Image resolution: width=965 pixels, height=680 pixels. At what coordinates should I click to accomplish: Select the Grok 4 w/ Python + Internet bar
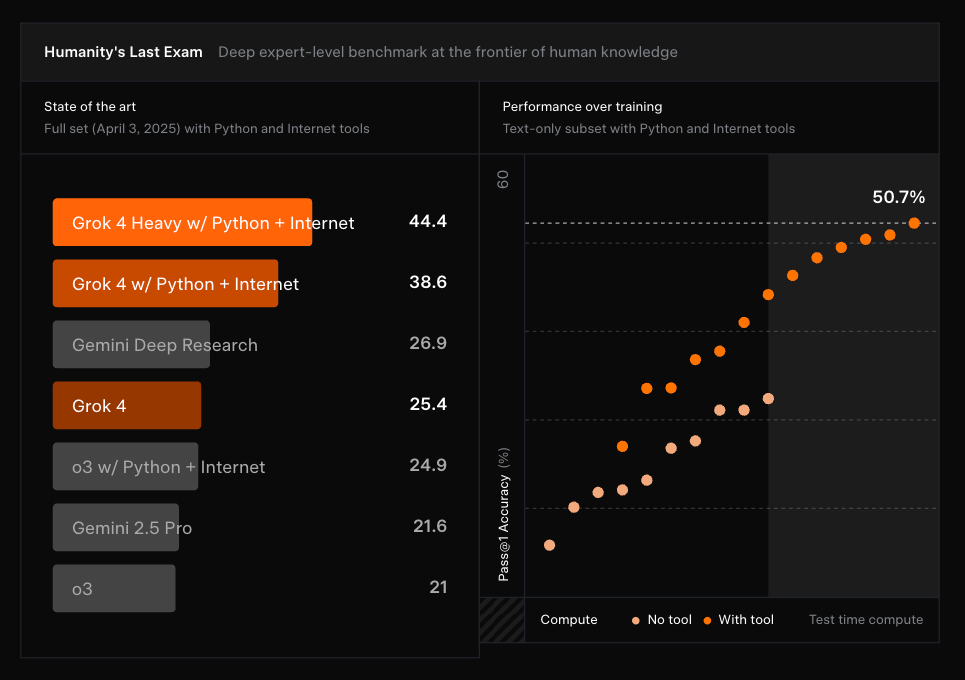click(166, 283)
